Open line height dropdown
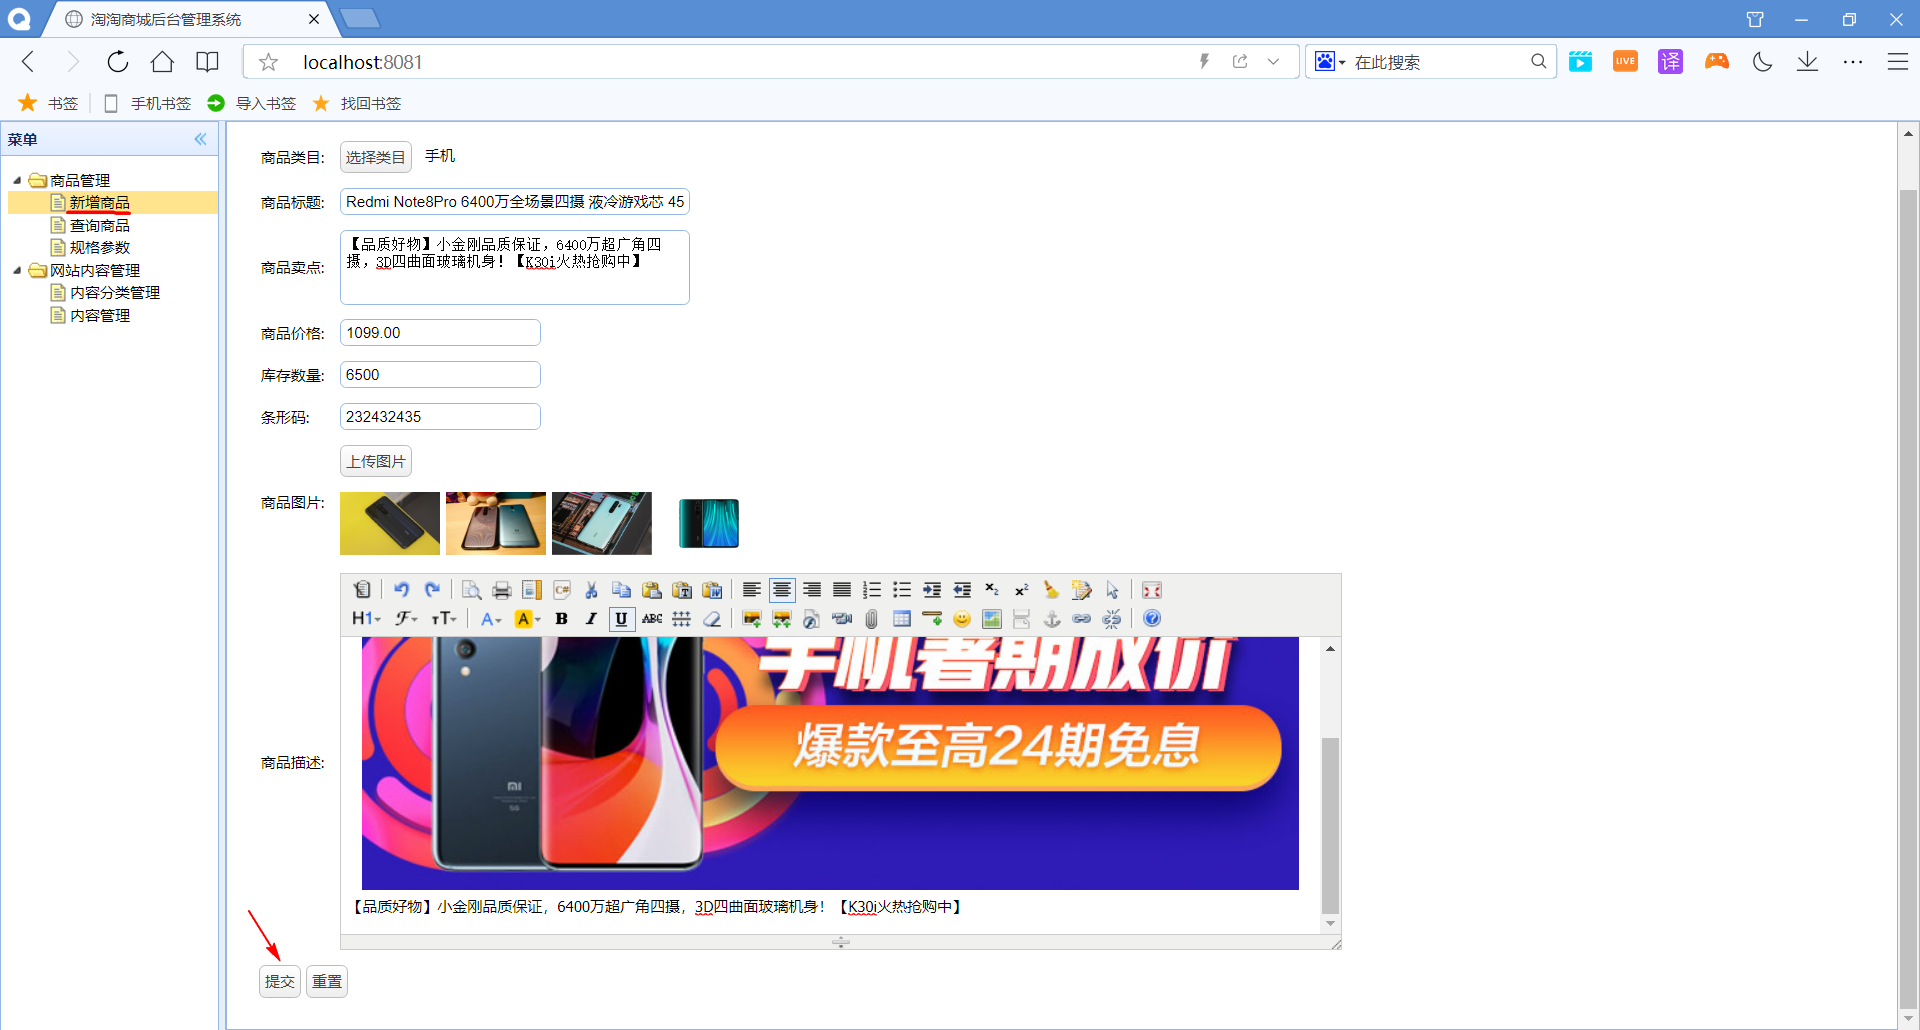This screenshot has width=1920, height=1030. 681,619
